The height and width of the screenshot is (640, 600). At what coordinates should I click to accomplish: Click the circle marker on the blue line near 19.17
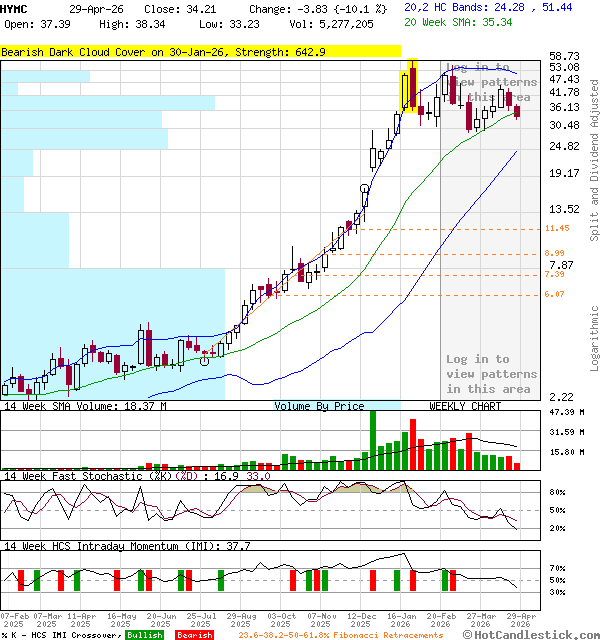pyautogui.click(x=365, y=189)
